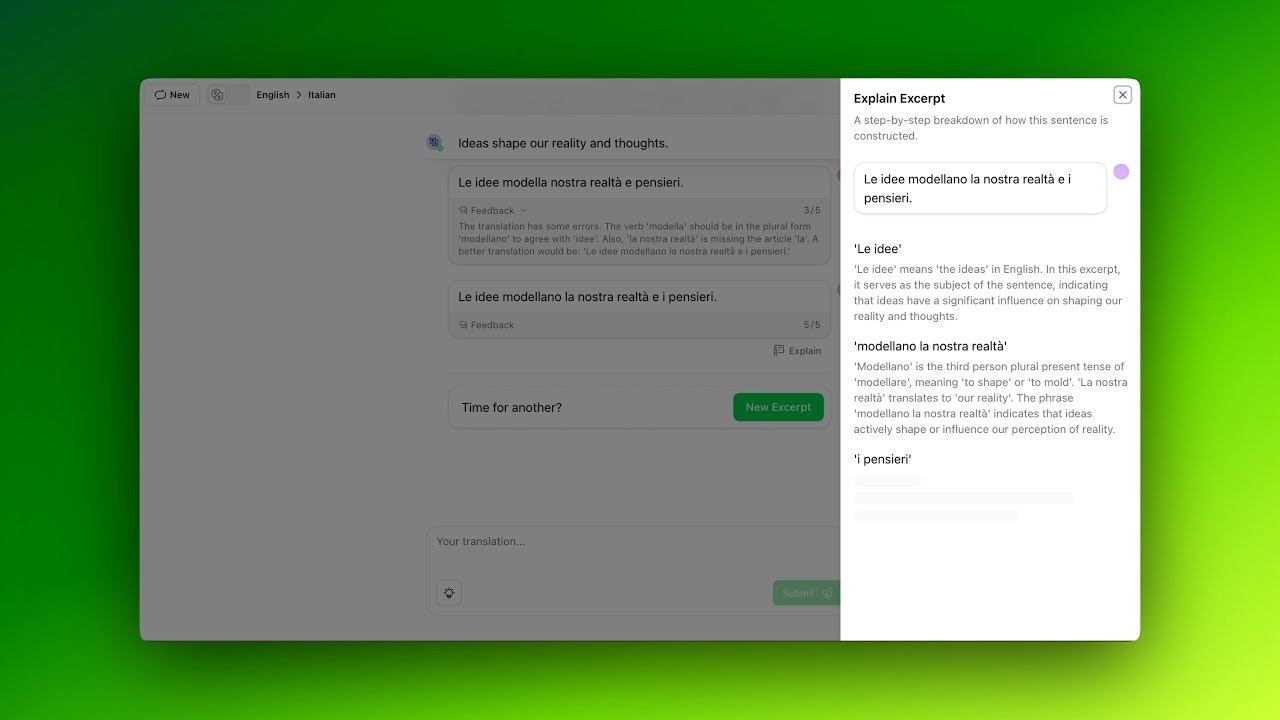The image size is (1280, 720).
Task: Click the 3/5 score indicator
Action: (811, 211)
